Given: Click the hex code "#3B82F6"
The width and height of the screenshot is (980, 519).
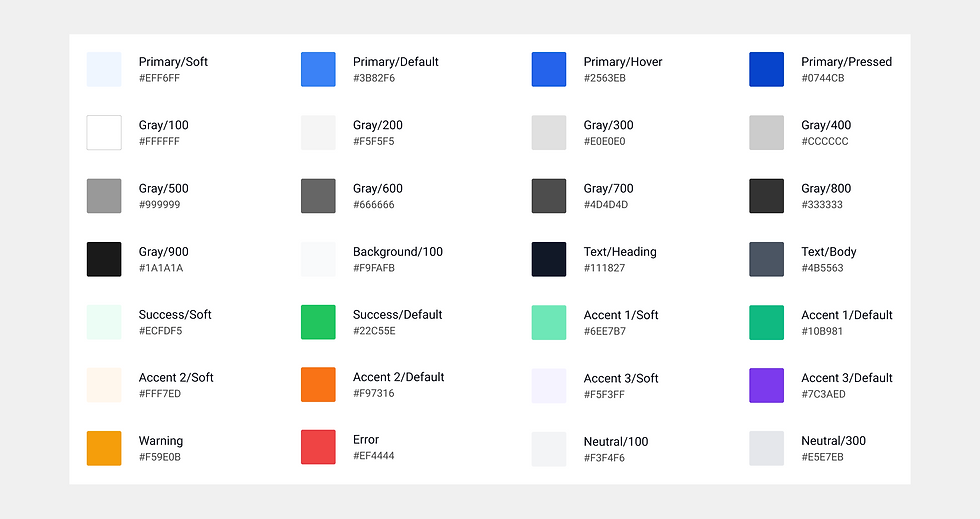Looking at the screenshot, I should pyautogui.click(x=374, y=78).
